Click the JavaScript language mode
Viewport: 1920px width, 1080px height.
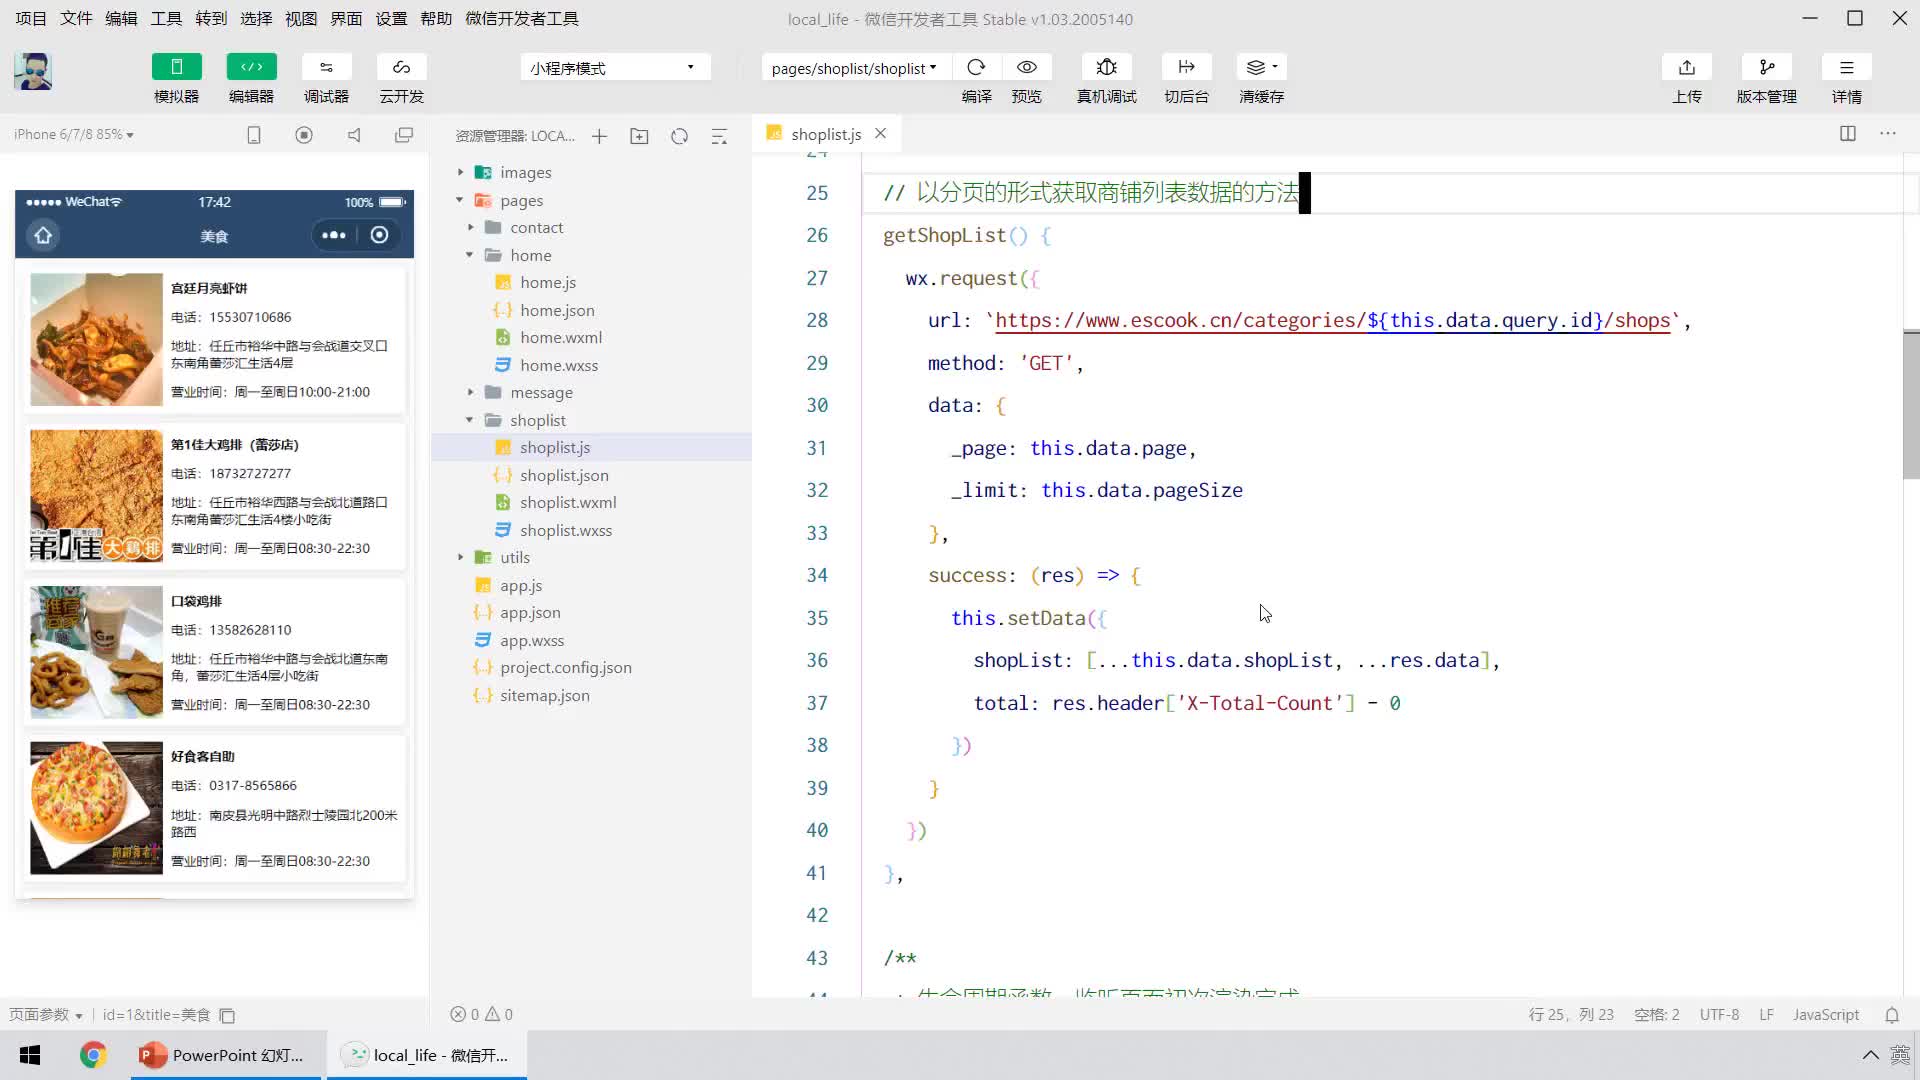pos(1826,1014)
